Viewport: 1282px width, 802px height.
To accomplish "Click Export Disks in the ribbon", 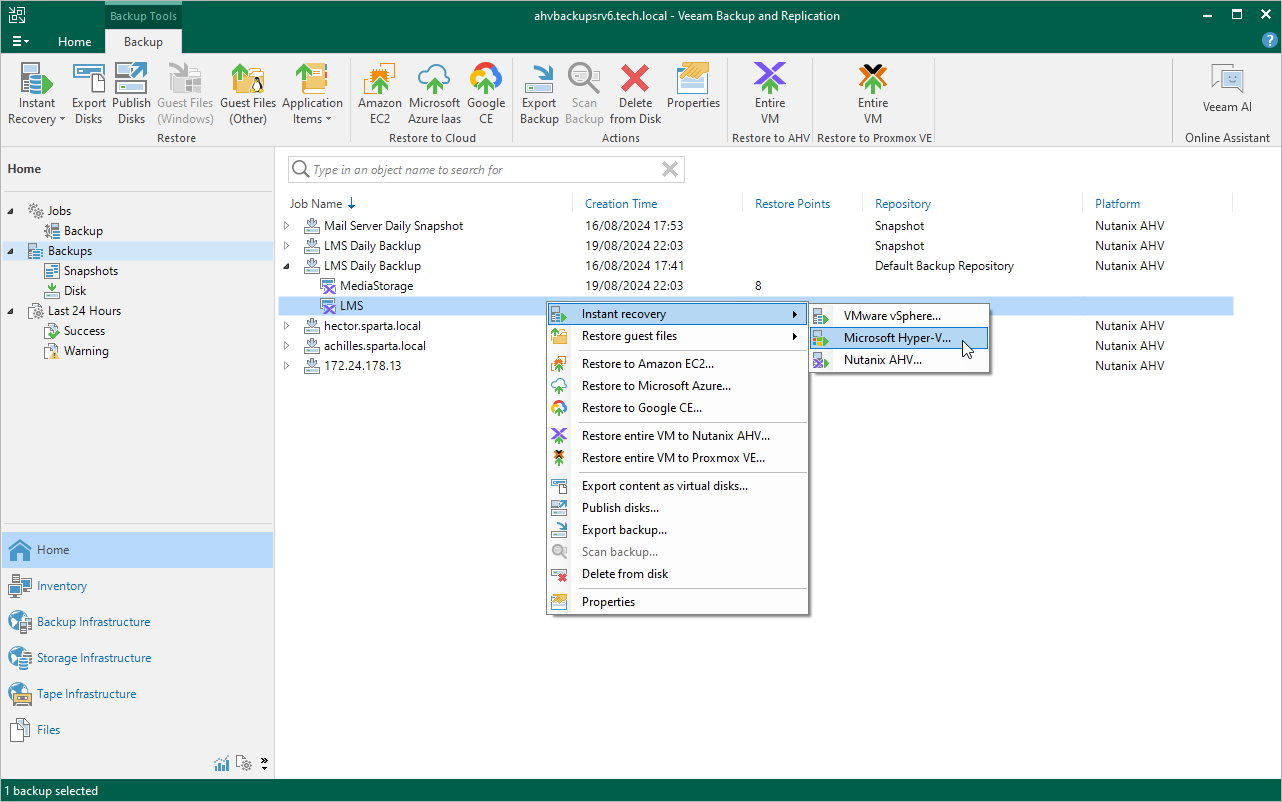I will coord(89,94).
